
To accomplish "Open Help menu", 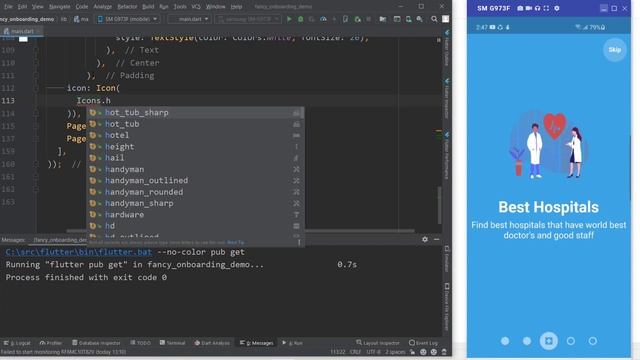I will click(236, 7).
